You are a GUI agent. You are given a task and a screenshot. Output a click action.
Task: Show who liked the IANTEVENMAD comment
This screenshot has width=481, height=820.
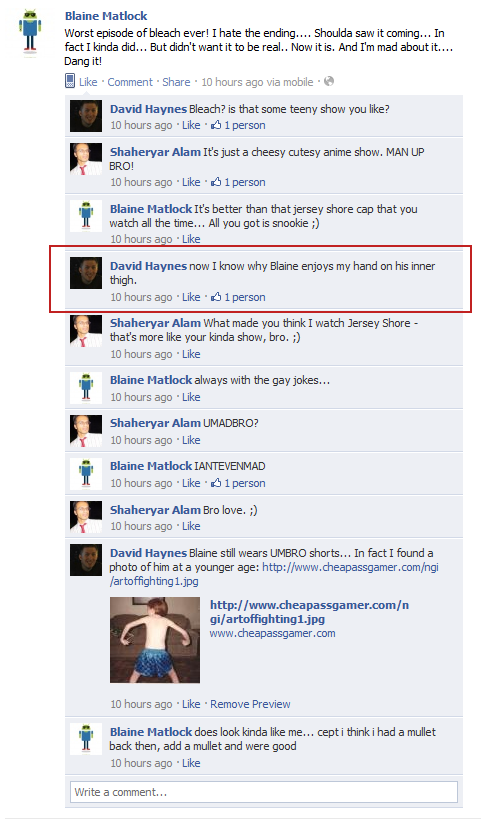click(245, 483)
